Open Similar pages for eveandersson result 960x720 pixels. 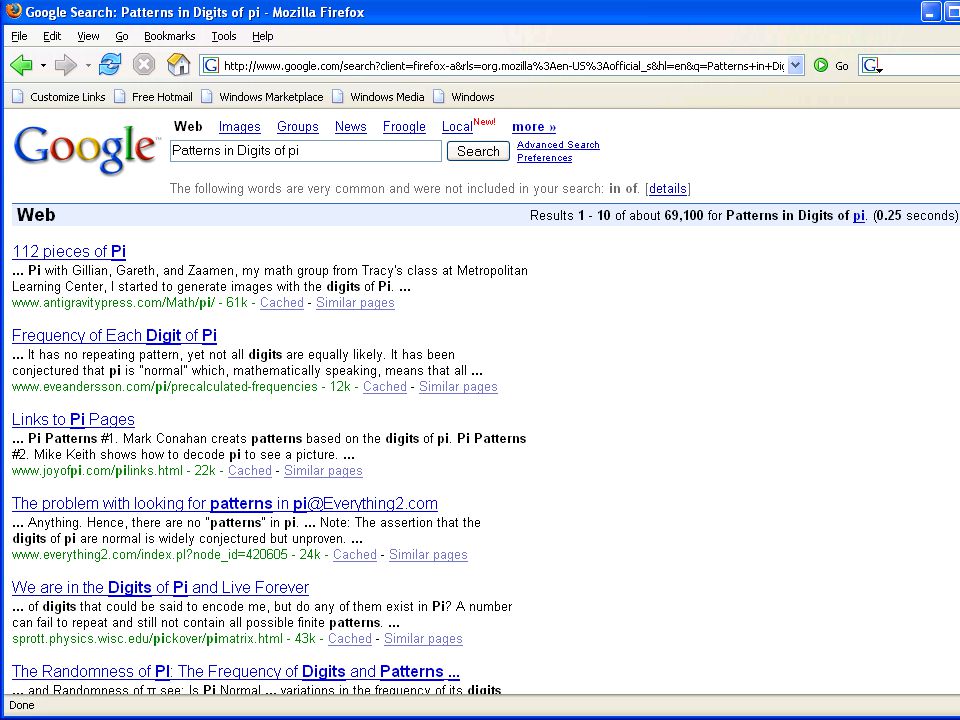pos(458,386)
